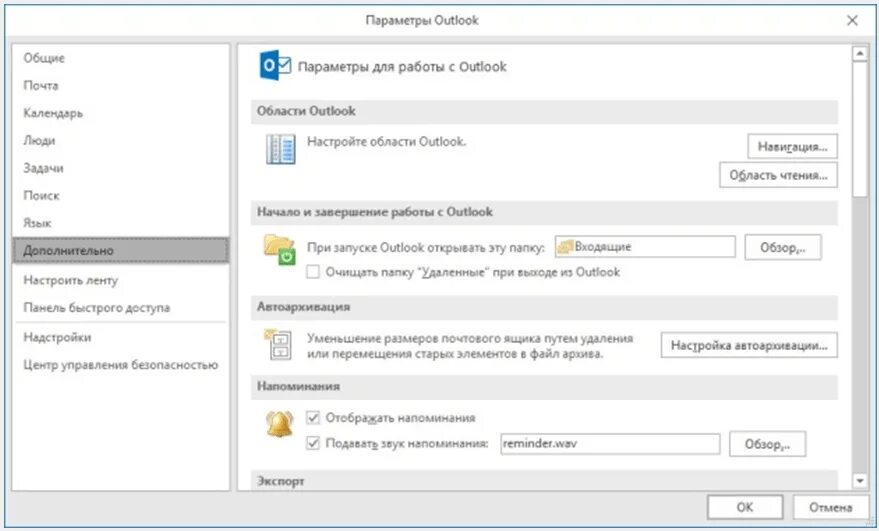Go to Поиск settings

(x=121, y=196)
